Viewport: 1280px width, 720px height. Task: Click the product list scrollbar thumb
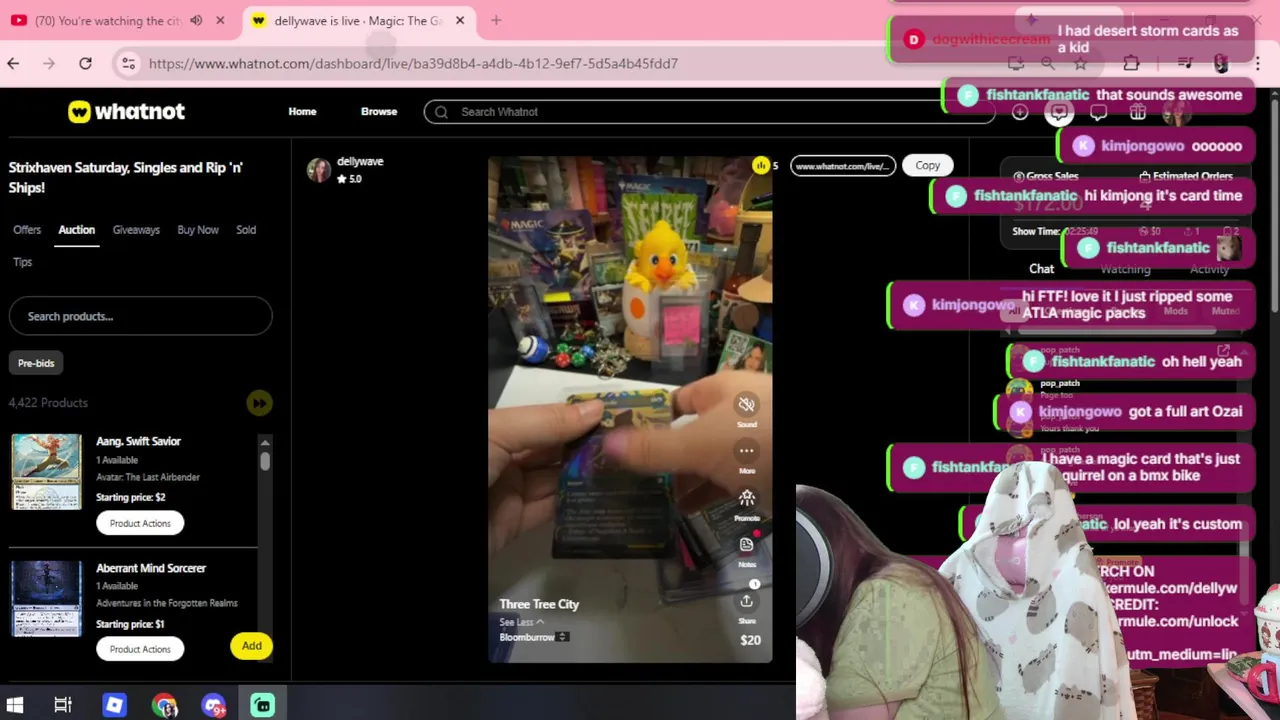[x=265, y=461]
